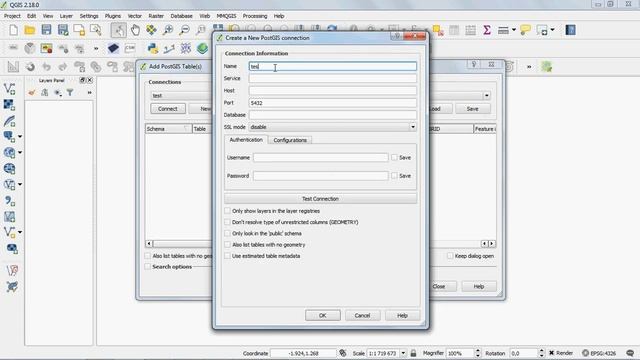
Task: Expand the second toolbar row overflow chevron
Action: click(x=96, y=49)
